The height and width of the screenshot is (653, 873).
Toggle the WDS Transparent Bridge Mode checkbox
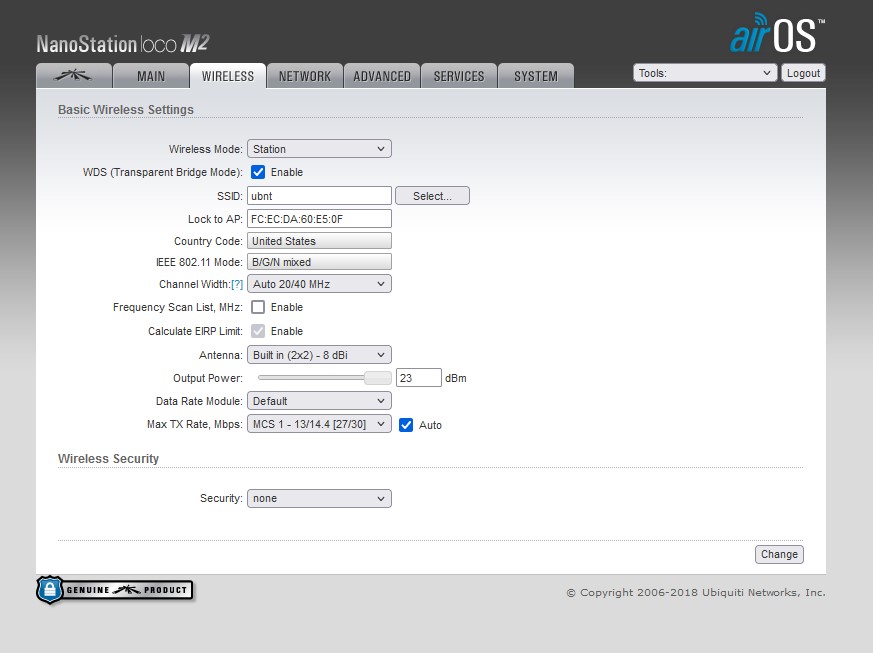click(x=258, y=172)
